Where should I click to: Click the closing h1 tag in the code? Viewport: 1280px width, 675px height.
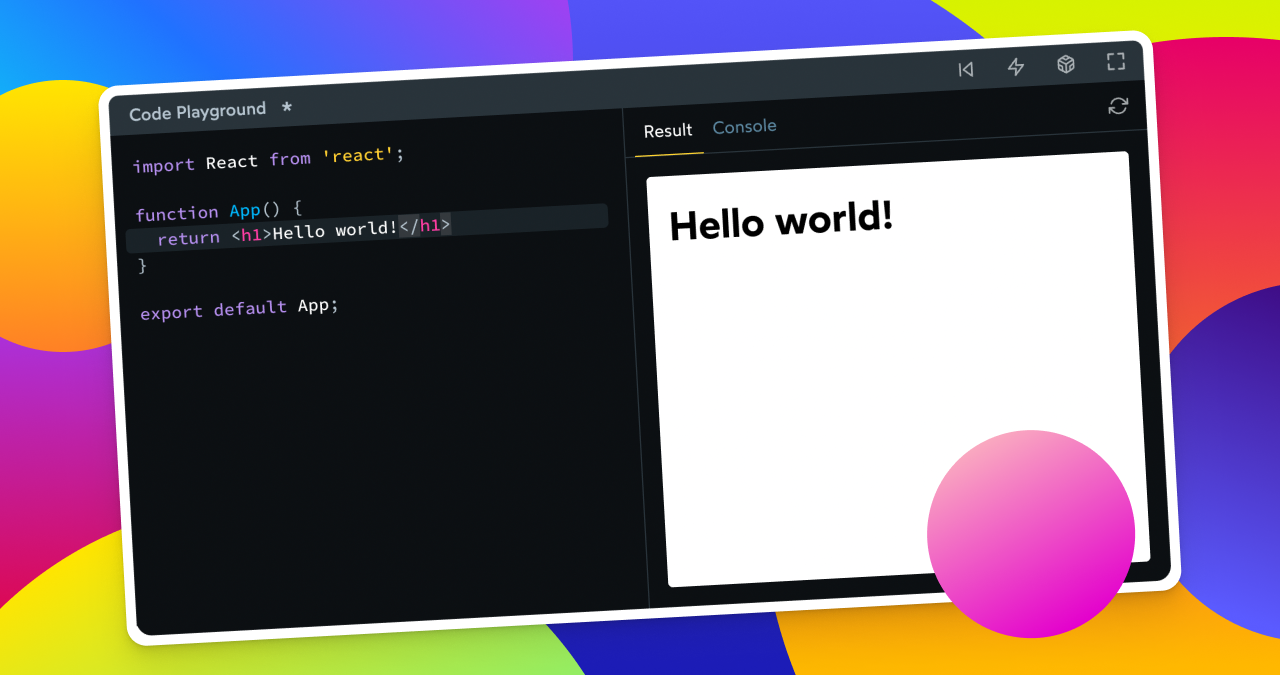click(424, 226)
